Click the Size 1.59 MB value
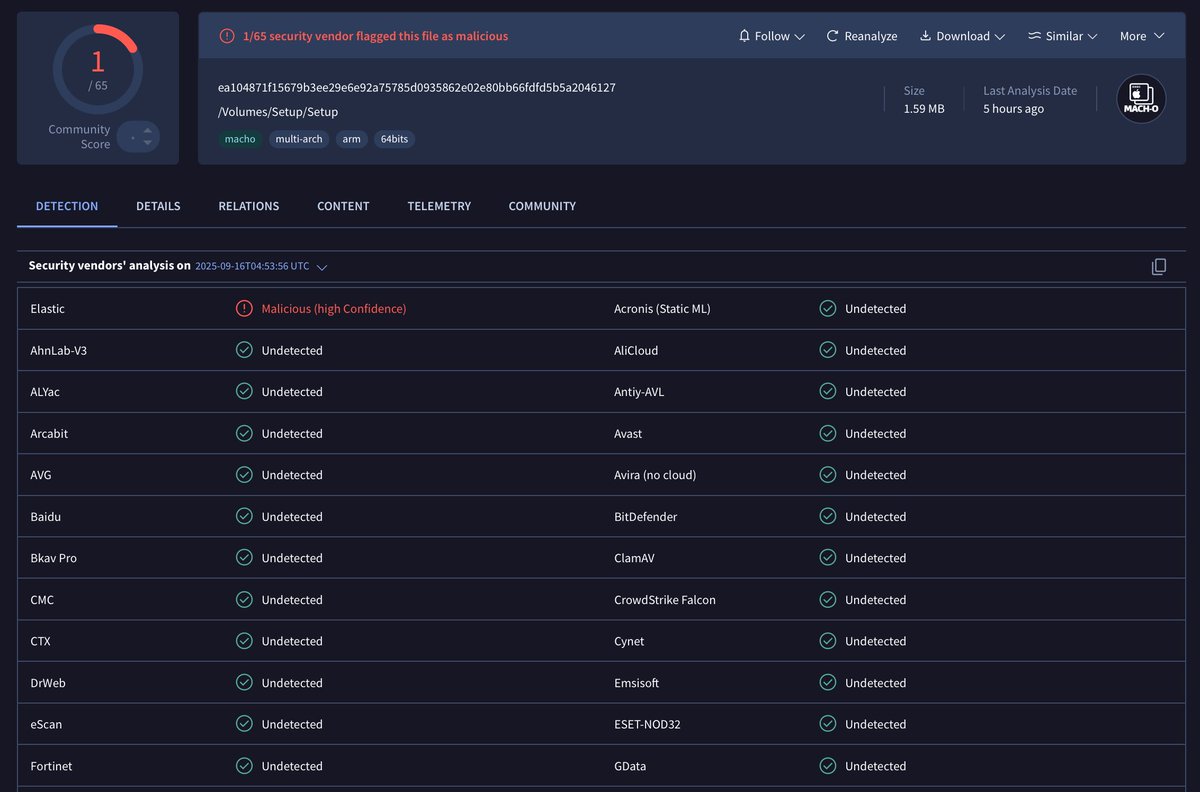 click(924, 109)
